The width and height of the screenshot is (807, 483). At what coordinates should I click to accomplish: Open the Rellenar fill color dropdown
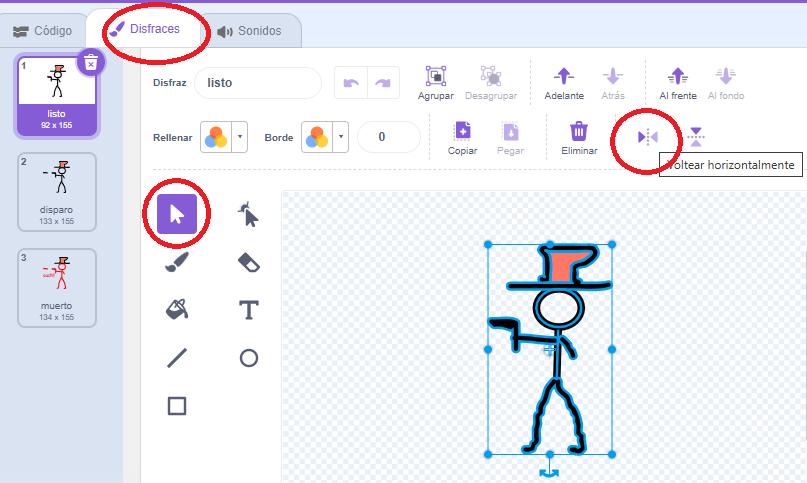(224, 137)
